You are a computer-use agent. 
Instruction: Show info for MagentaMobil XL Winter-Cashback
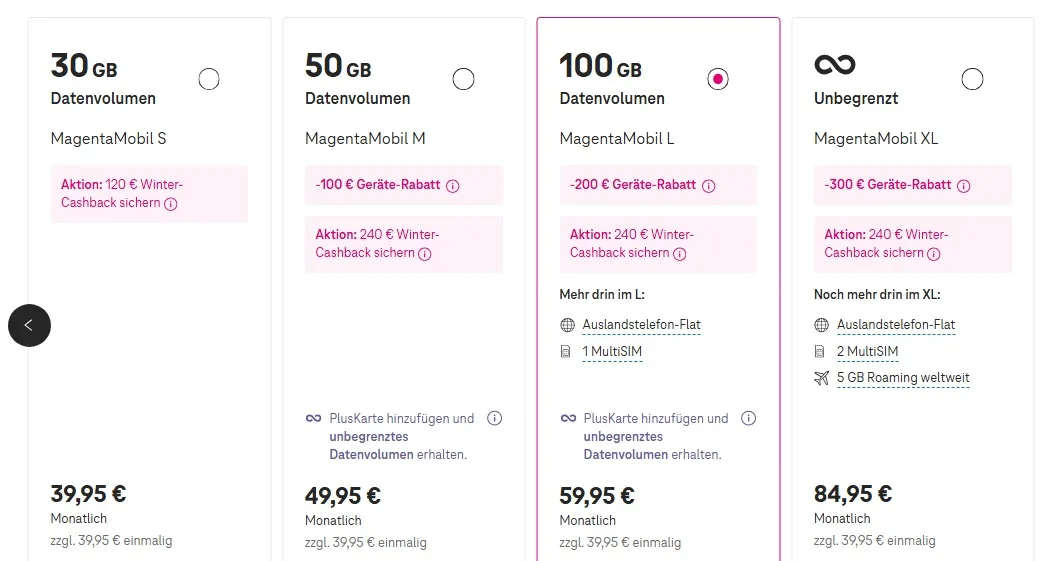[x=935, y=253]
